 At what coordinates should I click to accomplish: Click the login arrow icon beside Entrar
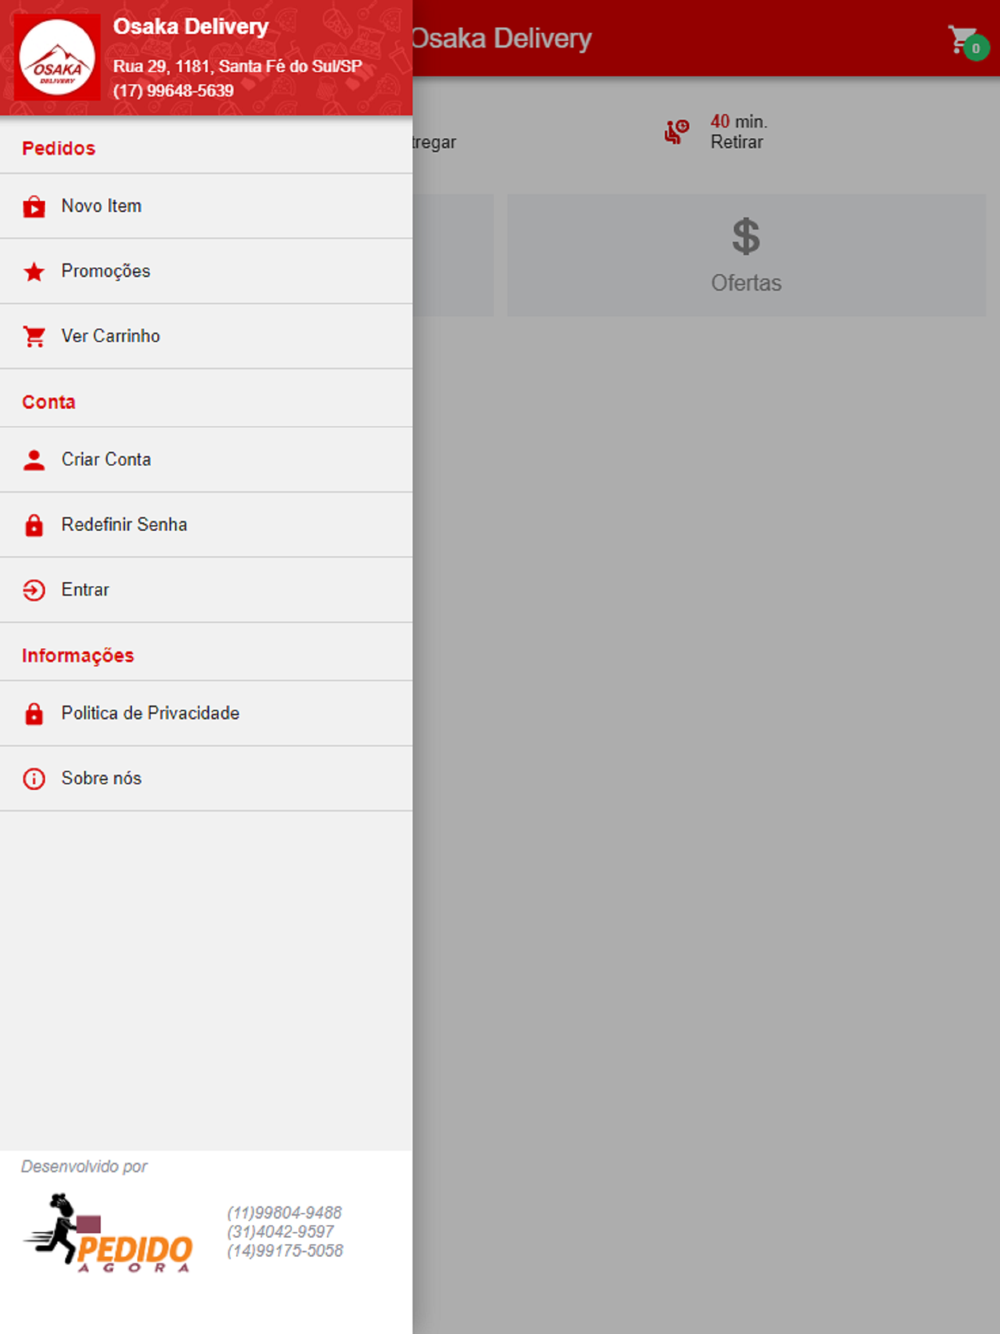[x=34, y=590]
